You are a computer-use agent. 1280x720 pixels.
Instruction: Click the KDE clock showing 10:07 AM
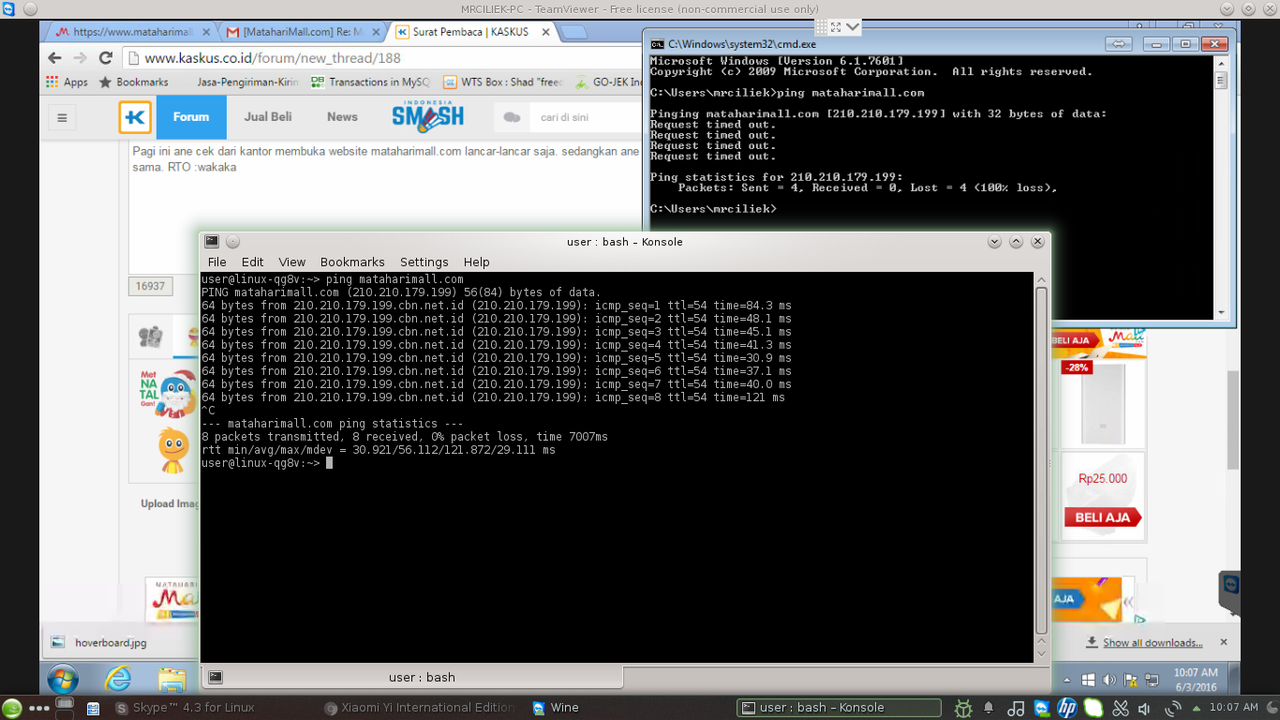1233,708
